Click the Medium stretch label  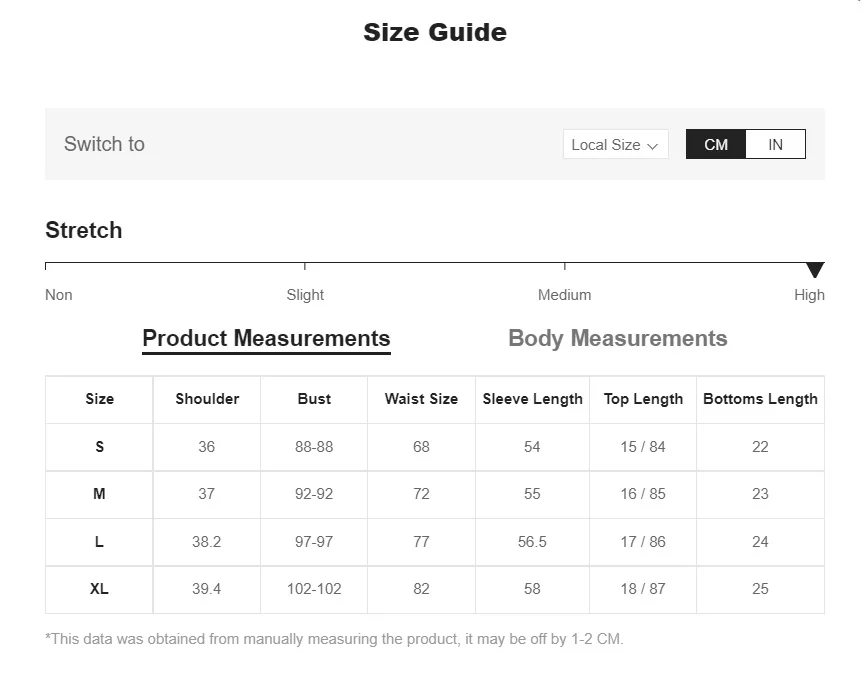pyautogui.click(x=564, y=295)
